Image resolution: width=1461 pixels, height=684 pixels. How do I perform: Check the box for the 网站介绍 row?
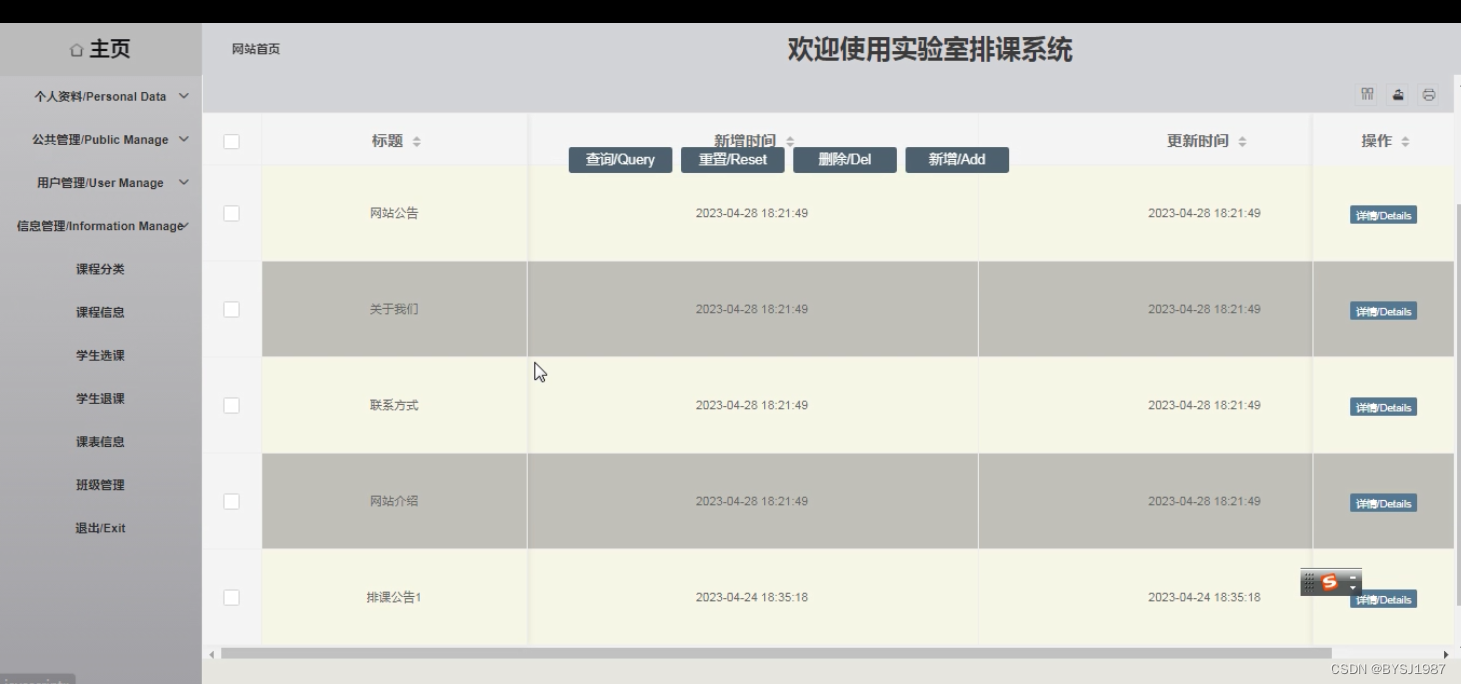pos(231,501)
